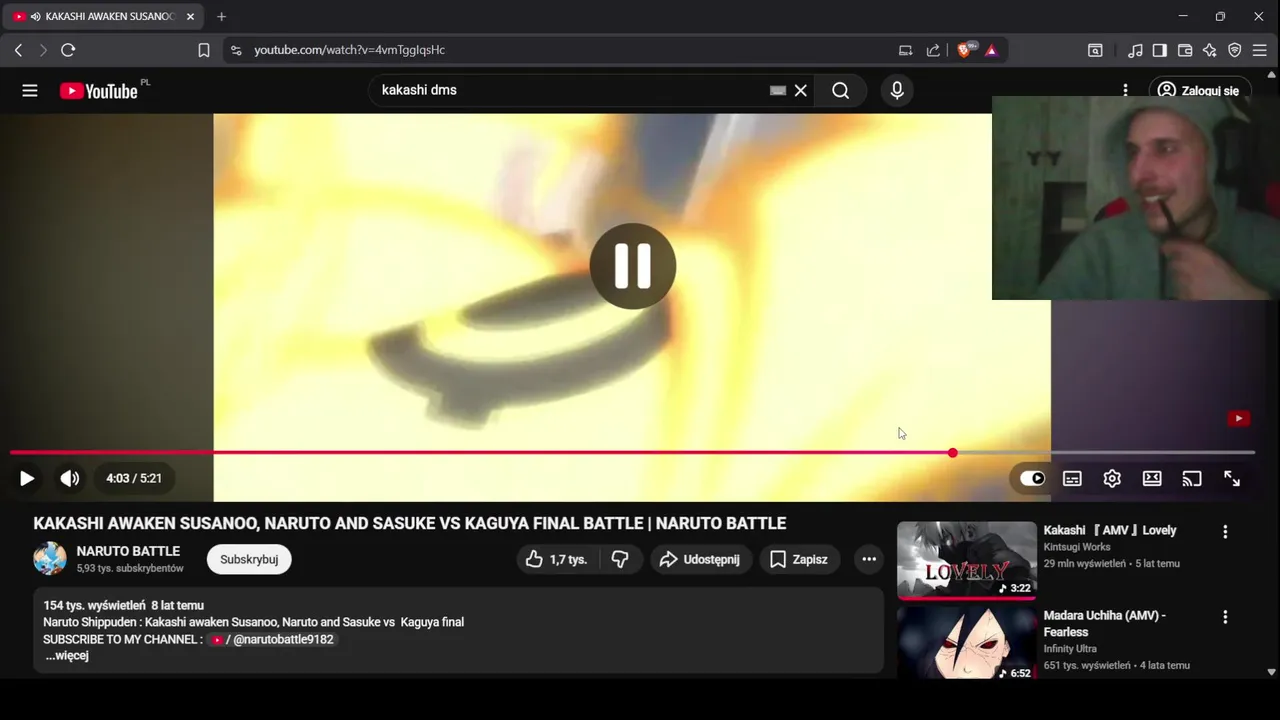Open the Brave VPN shield icon
The width and height of the screenshot is (1280, 720).
click(x=1235, y=50)
